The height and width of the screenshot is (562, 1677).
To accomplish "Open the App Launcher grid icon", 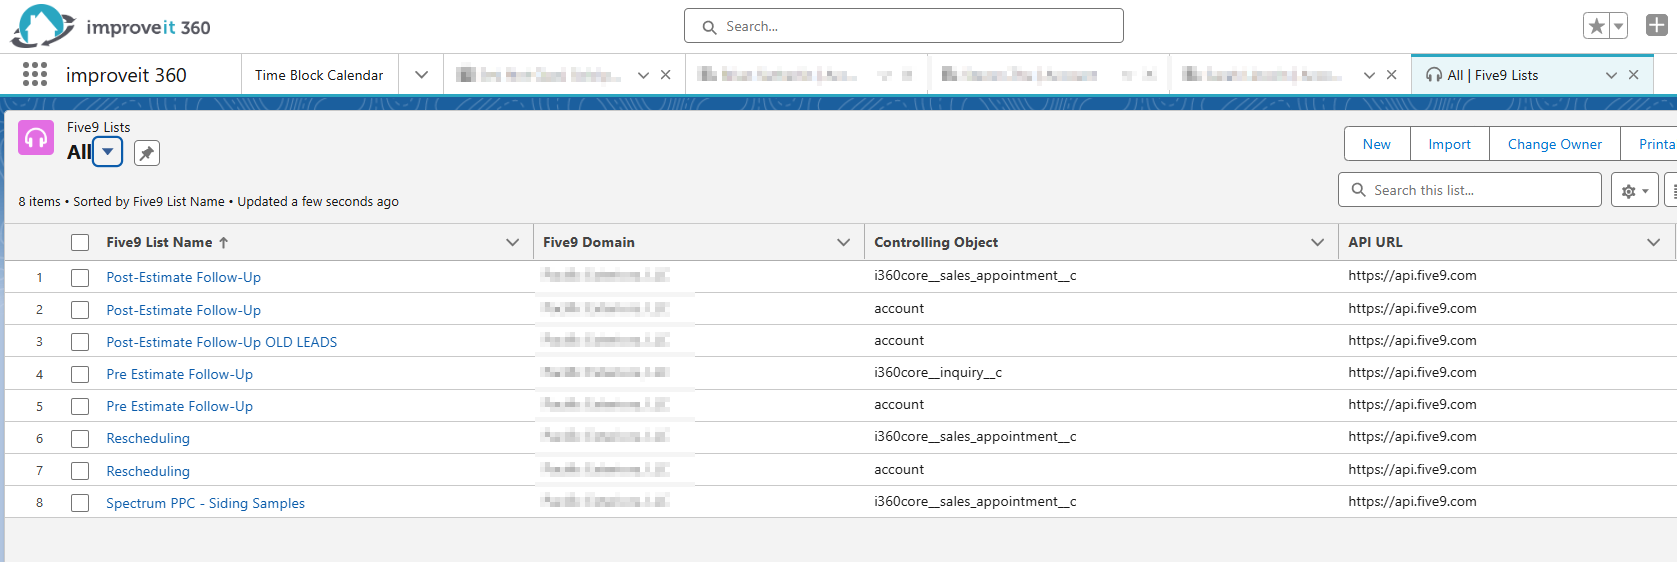I will (x=35, y=74).
